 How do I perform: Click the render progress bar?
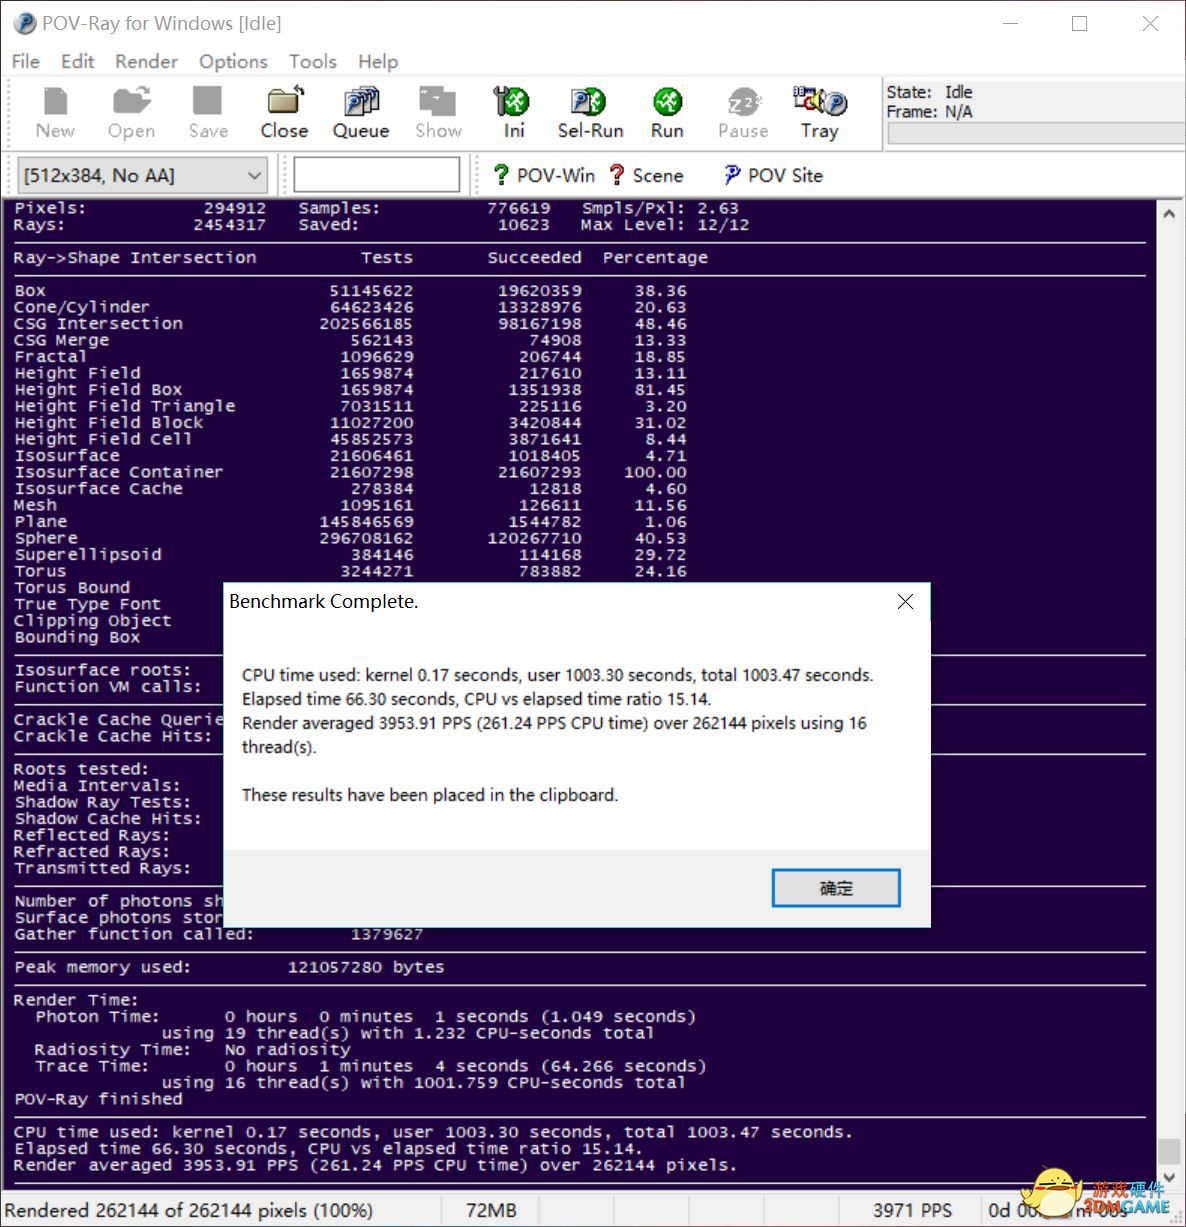1035,134
